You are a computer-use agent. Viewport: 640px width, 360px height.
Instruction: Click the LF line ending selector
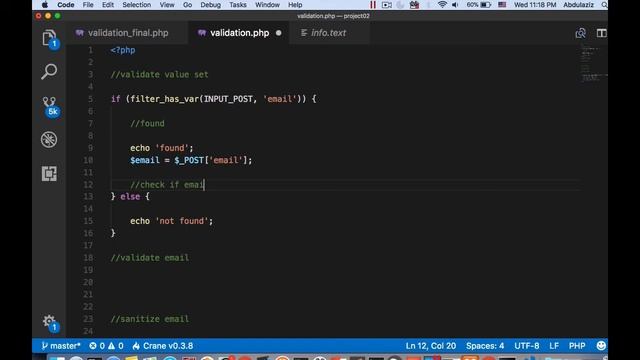pos(554,346)
